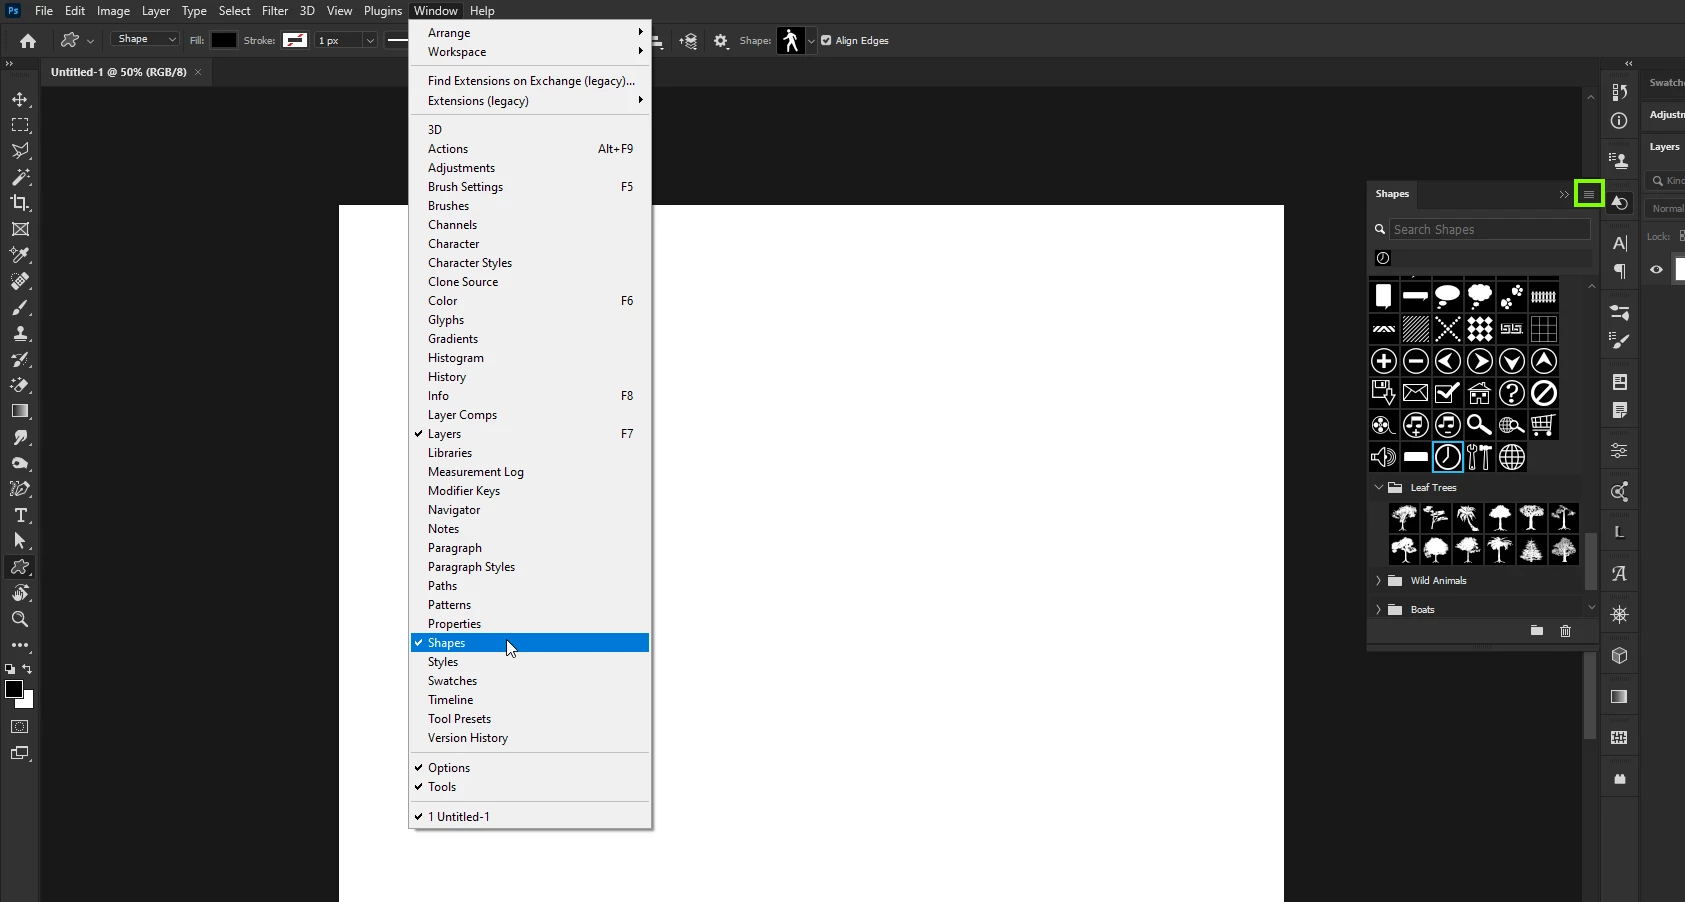Viewport: 1685px width, 902px height.
Task: Select the Custom Shape tool in toolbar
Action: (x=20, y=567)
